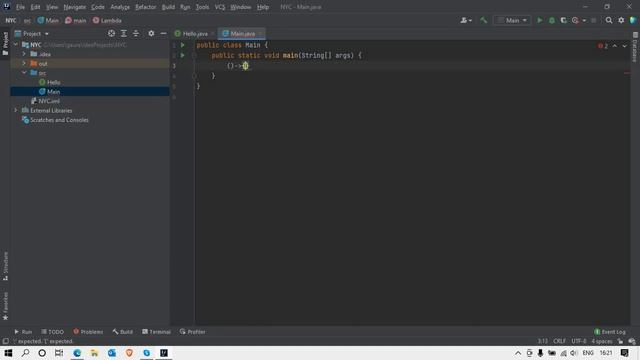Click the Build Project hammer icon
The image size is (640, 360).
(483, 20)
